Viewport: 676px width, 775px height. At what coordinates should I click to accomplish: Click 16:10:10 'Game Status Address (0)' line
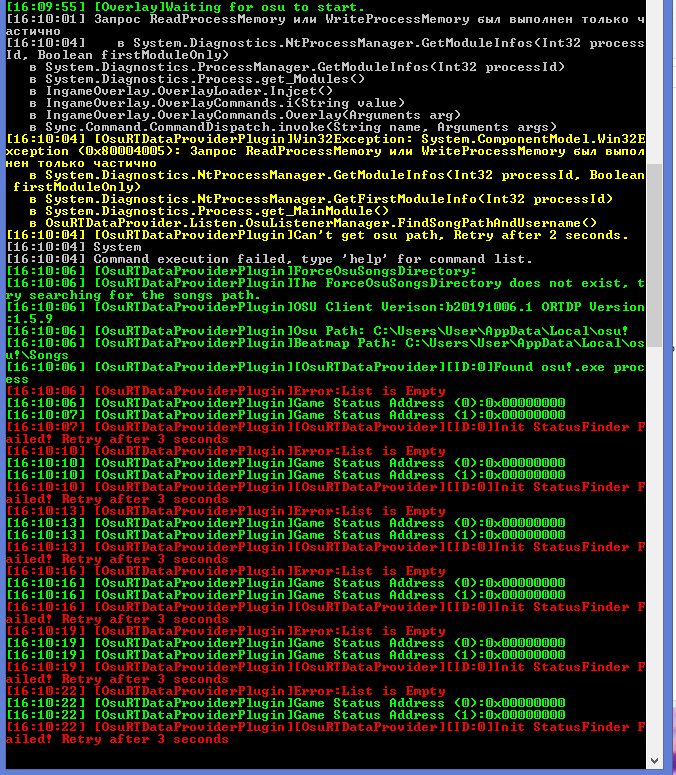pos(285,463)
